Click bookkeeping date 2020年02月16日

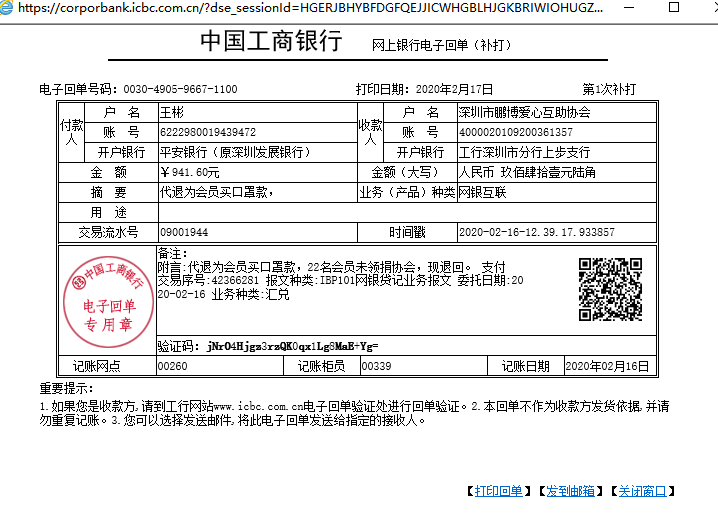tap(607, 366)
